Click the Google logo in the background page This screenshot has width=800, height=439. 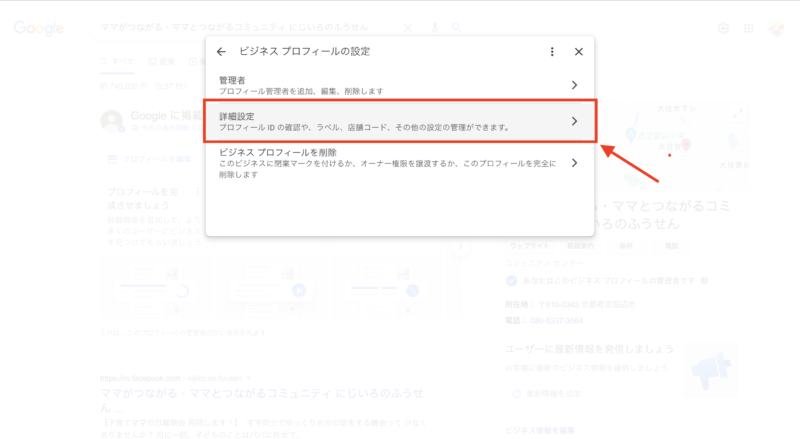(39, 28)
